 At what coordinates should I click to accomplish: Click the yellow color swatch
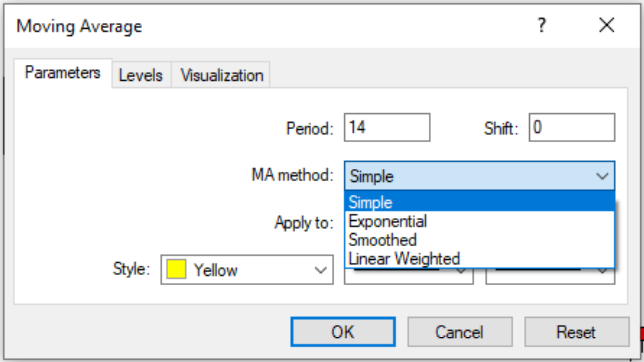pos(176,270)
